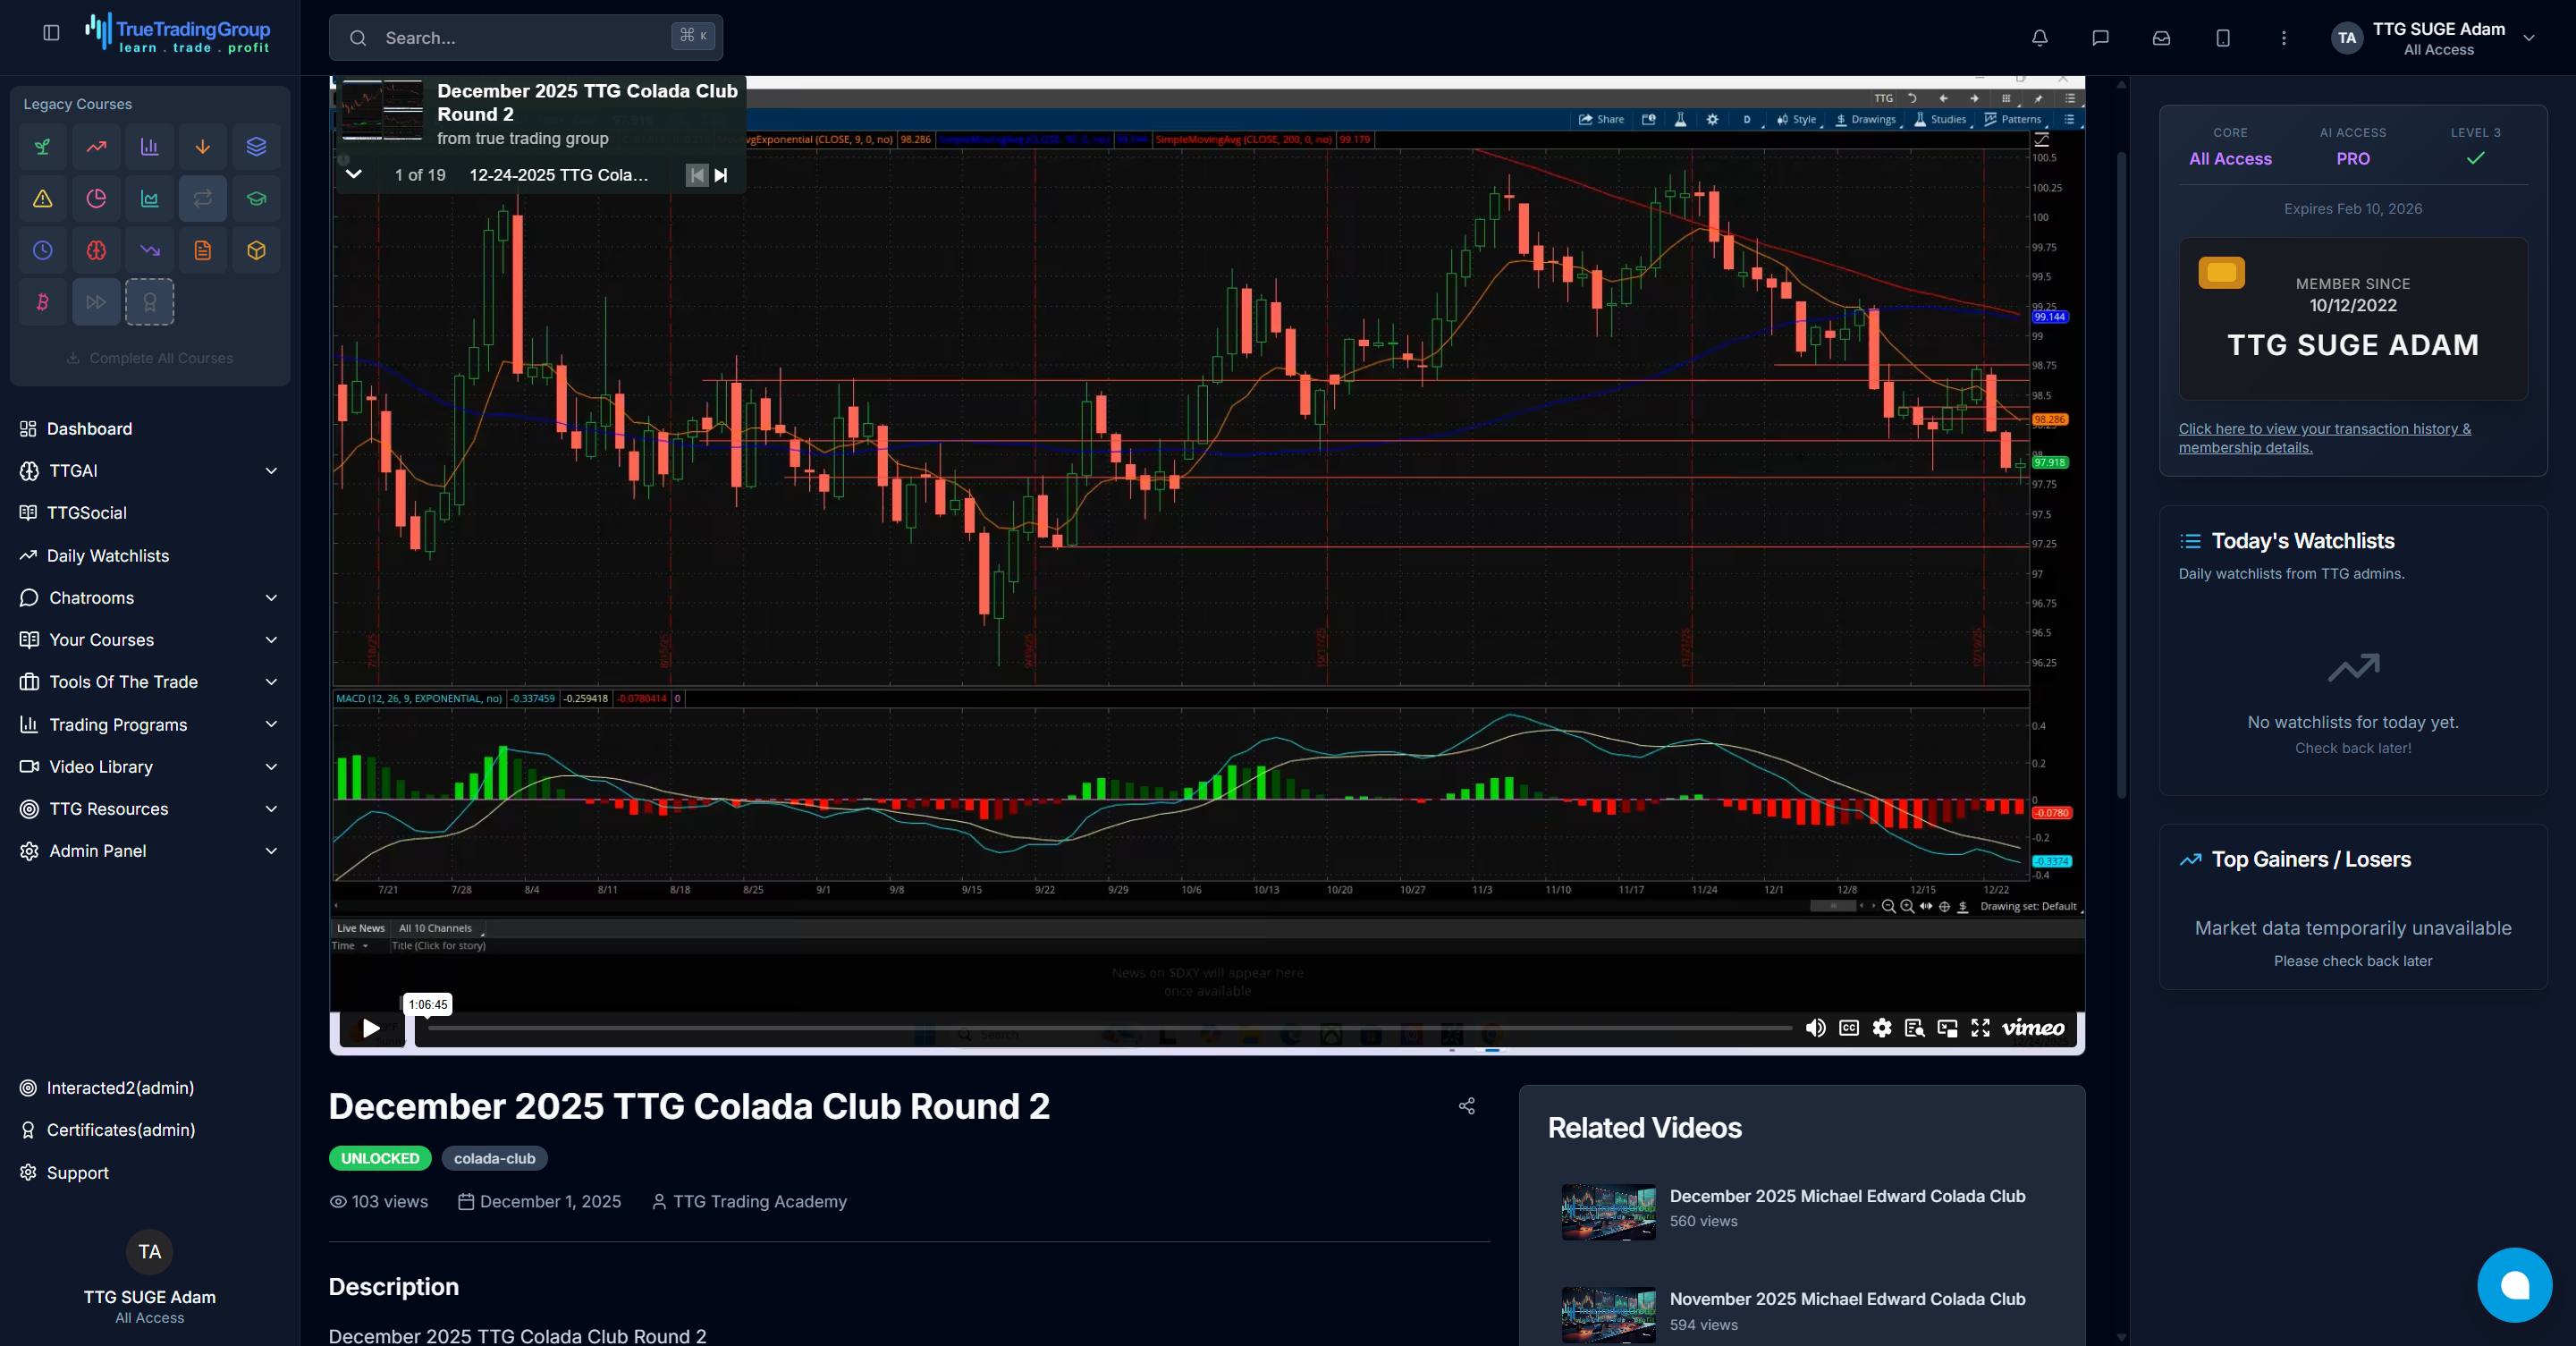
Task: Open the Admin Panel menu item
Action: click(97, 851)
